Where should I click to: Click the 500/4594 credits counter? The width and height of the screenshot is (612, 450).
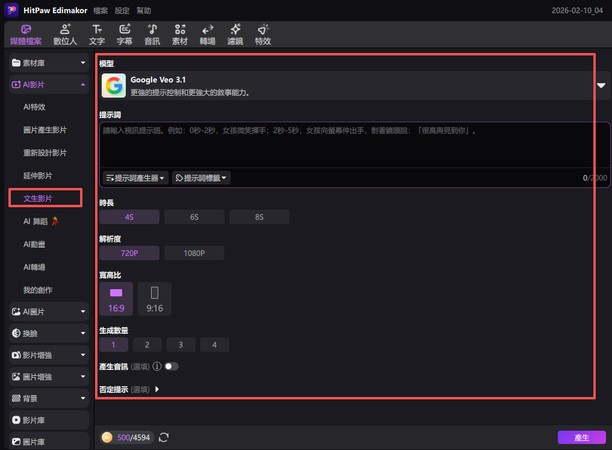click(133, 438)
